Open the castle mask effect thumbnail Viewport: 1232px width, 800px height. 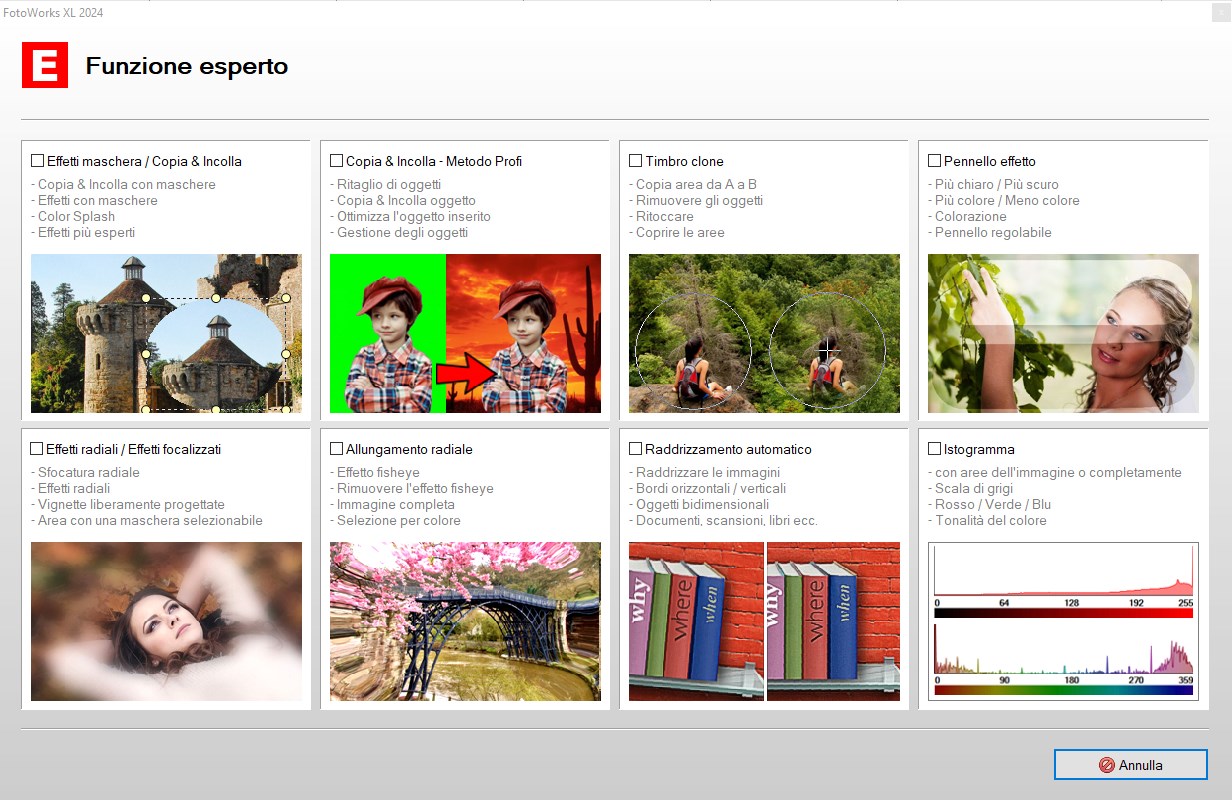pyautogui.click(x=166, y=333)
